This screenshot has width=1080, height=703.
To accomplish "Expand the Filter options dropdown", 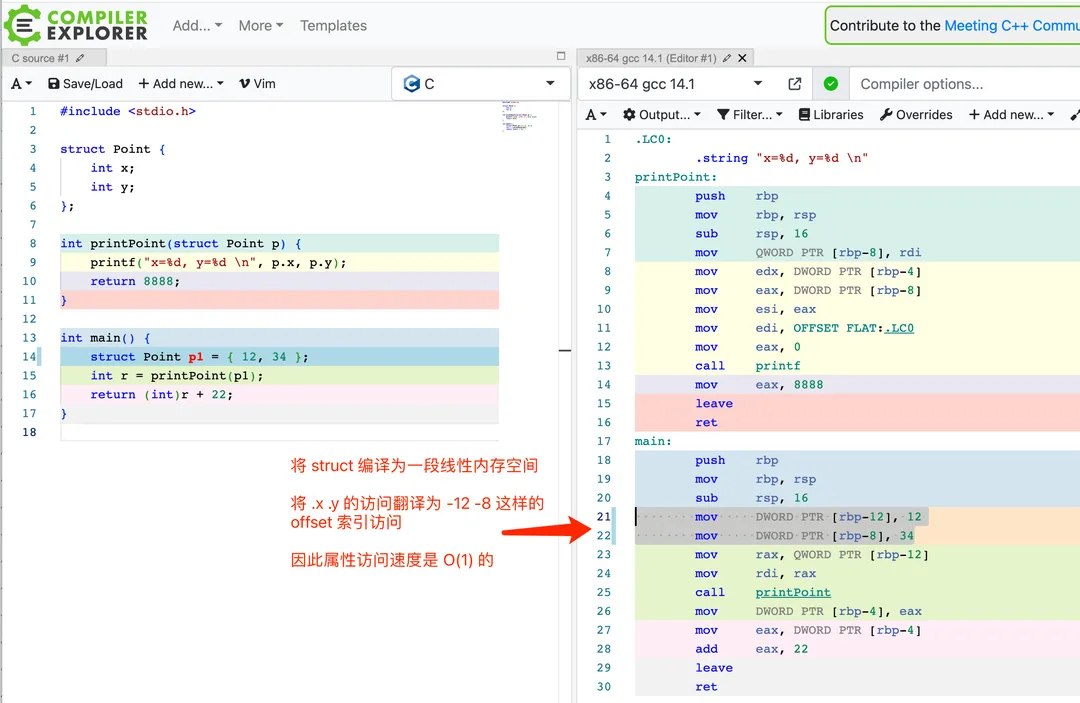I will click(750, 115).
